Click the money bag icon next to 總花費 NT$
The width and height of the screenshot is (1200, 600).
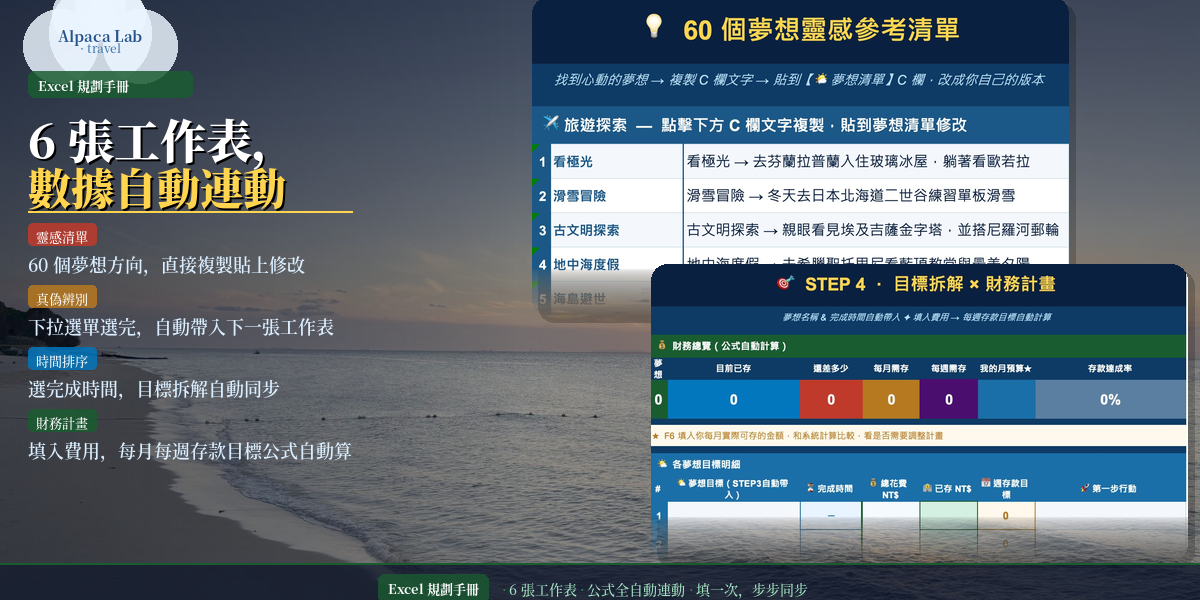(873, 483)
